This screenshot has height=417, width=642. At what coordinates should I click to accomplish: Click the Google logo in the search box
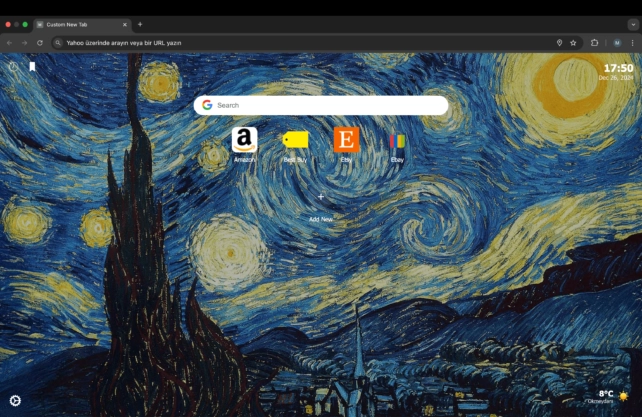coord(207,105)
